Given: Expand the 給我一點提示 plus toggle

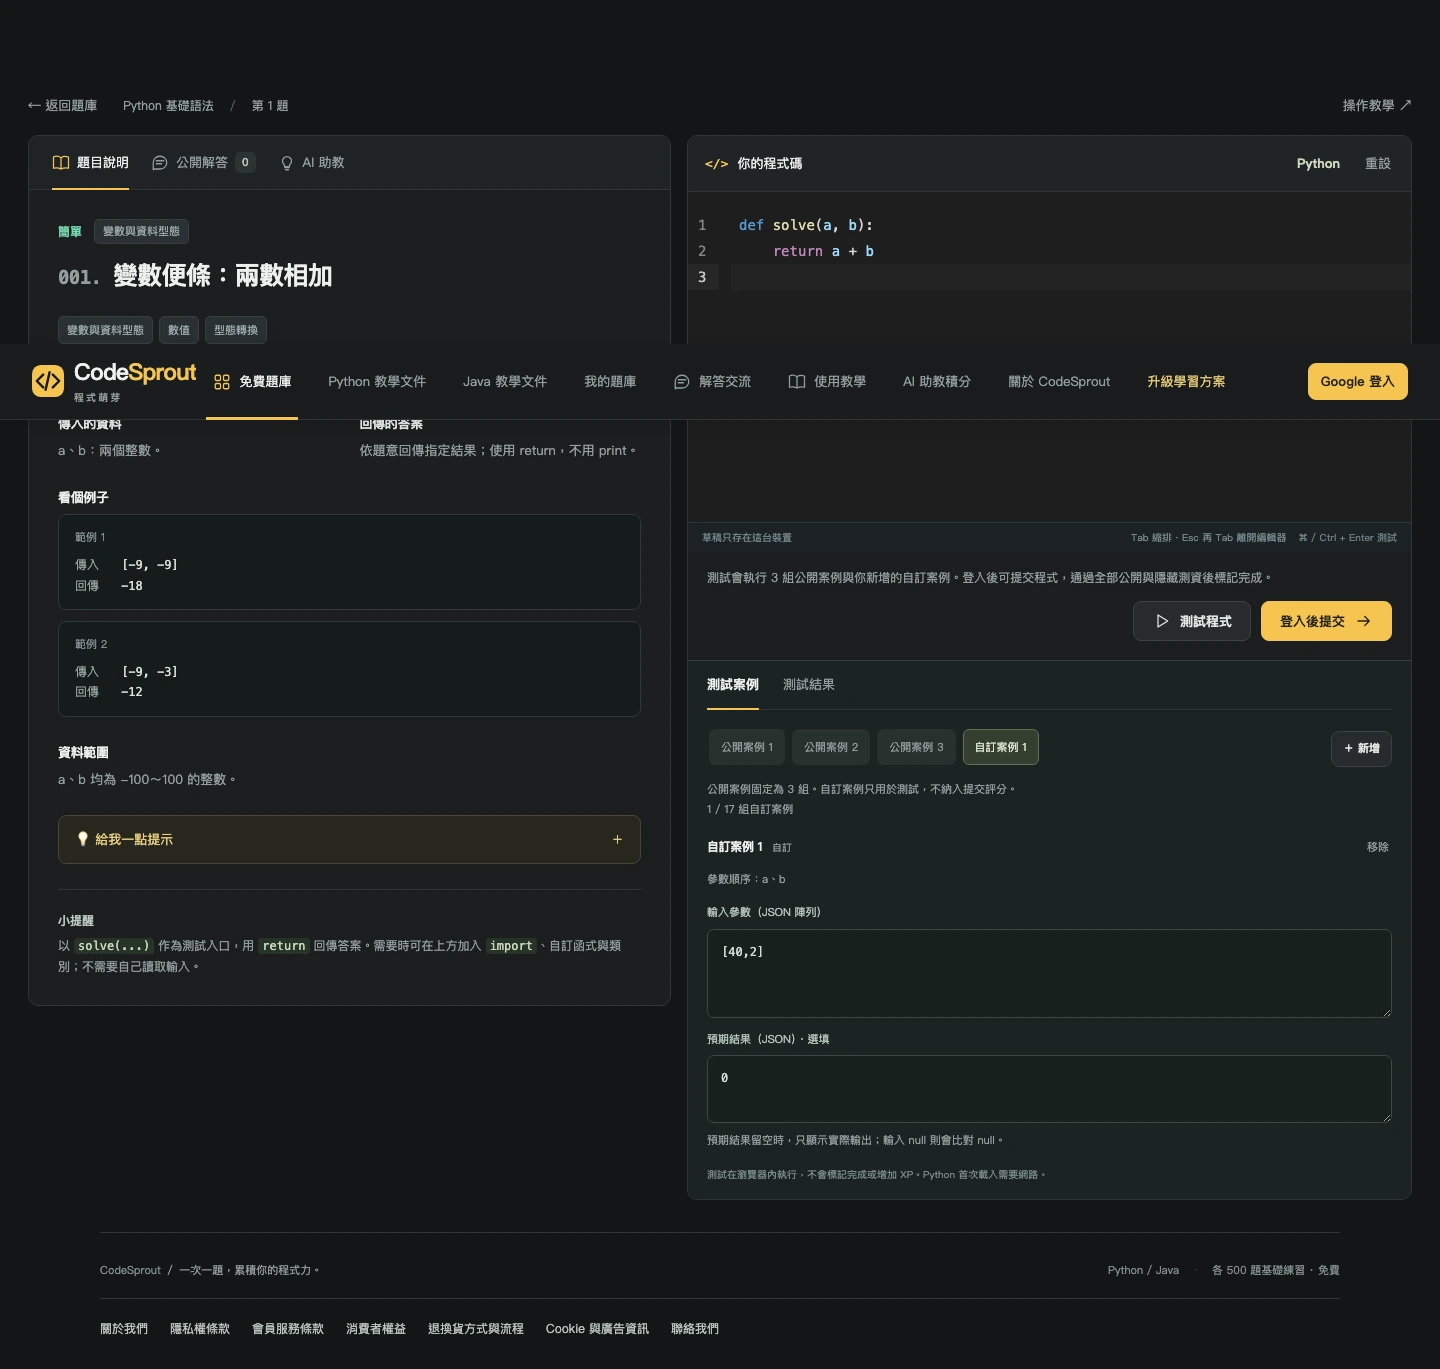Looking at the screenshot, I should [x=617, y=839].
